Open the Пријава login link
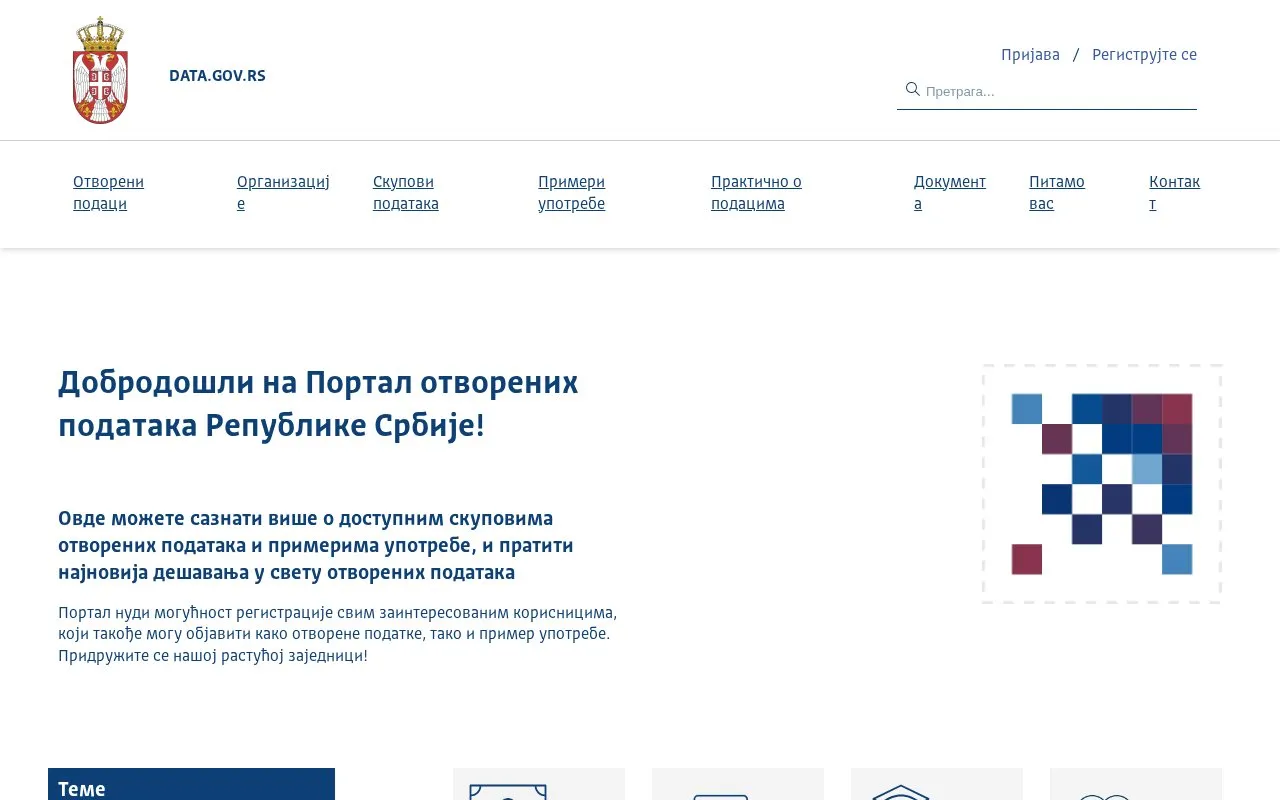This screenshot has width=1280, height=800. (1030, 54)
